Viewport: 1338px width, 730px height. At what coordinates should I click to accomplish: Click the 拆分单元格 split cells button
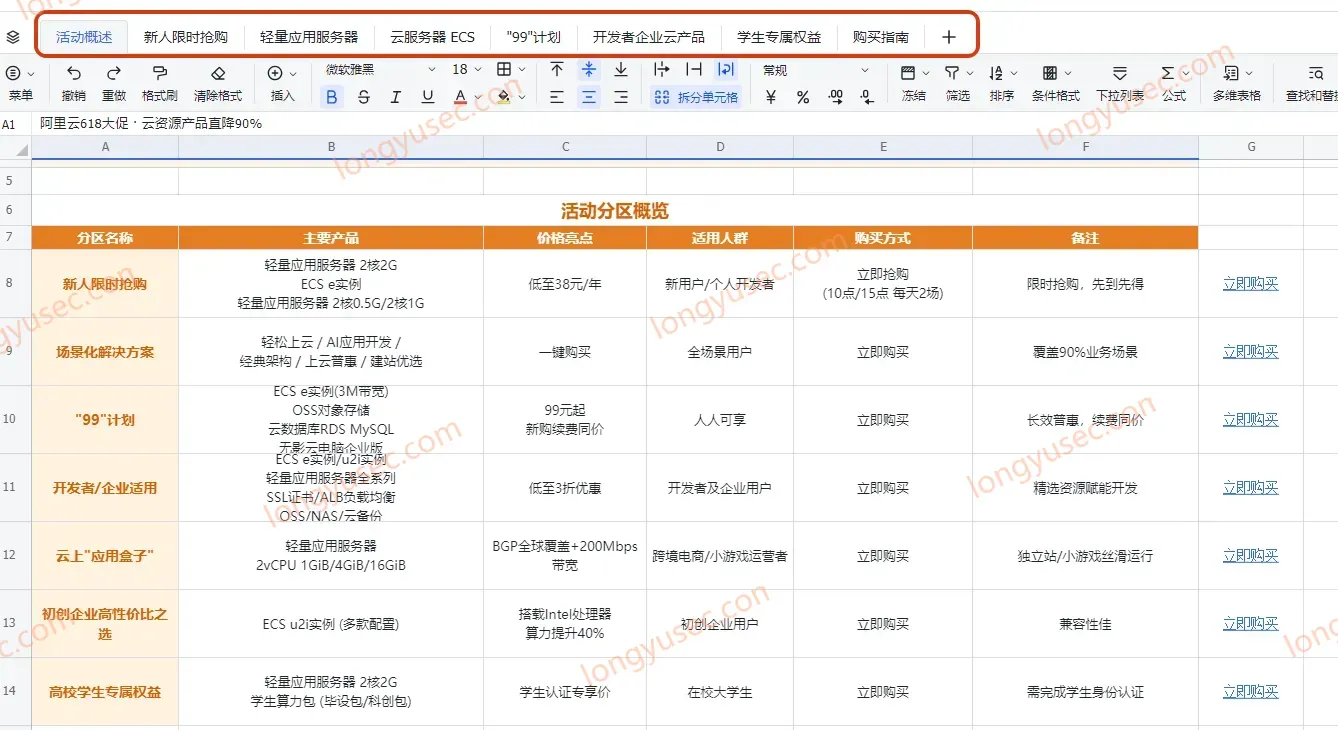696,97
